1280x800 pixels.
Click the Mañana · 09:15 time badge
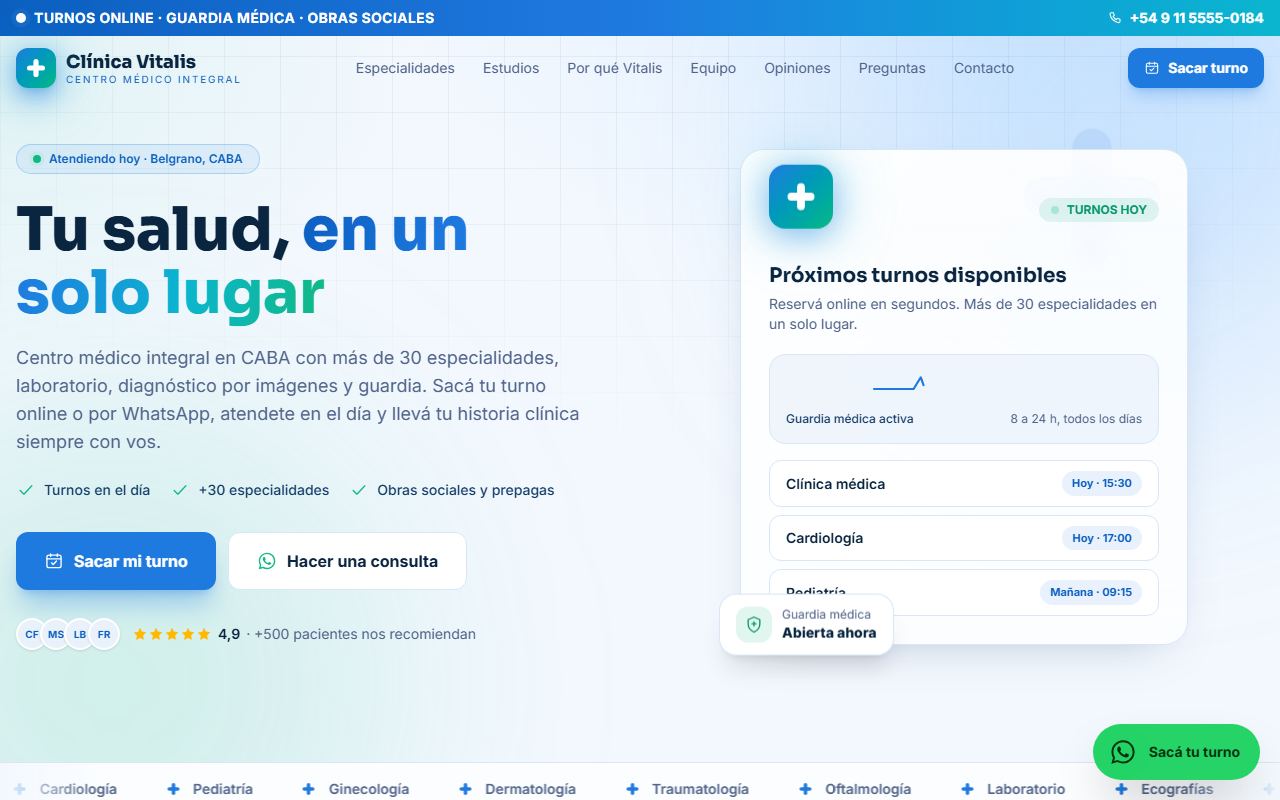click(1091, 592)
